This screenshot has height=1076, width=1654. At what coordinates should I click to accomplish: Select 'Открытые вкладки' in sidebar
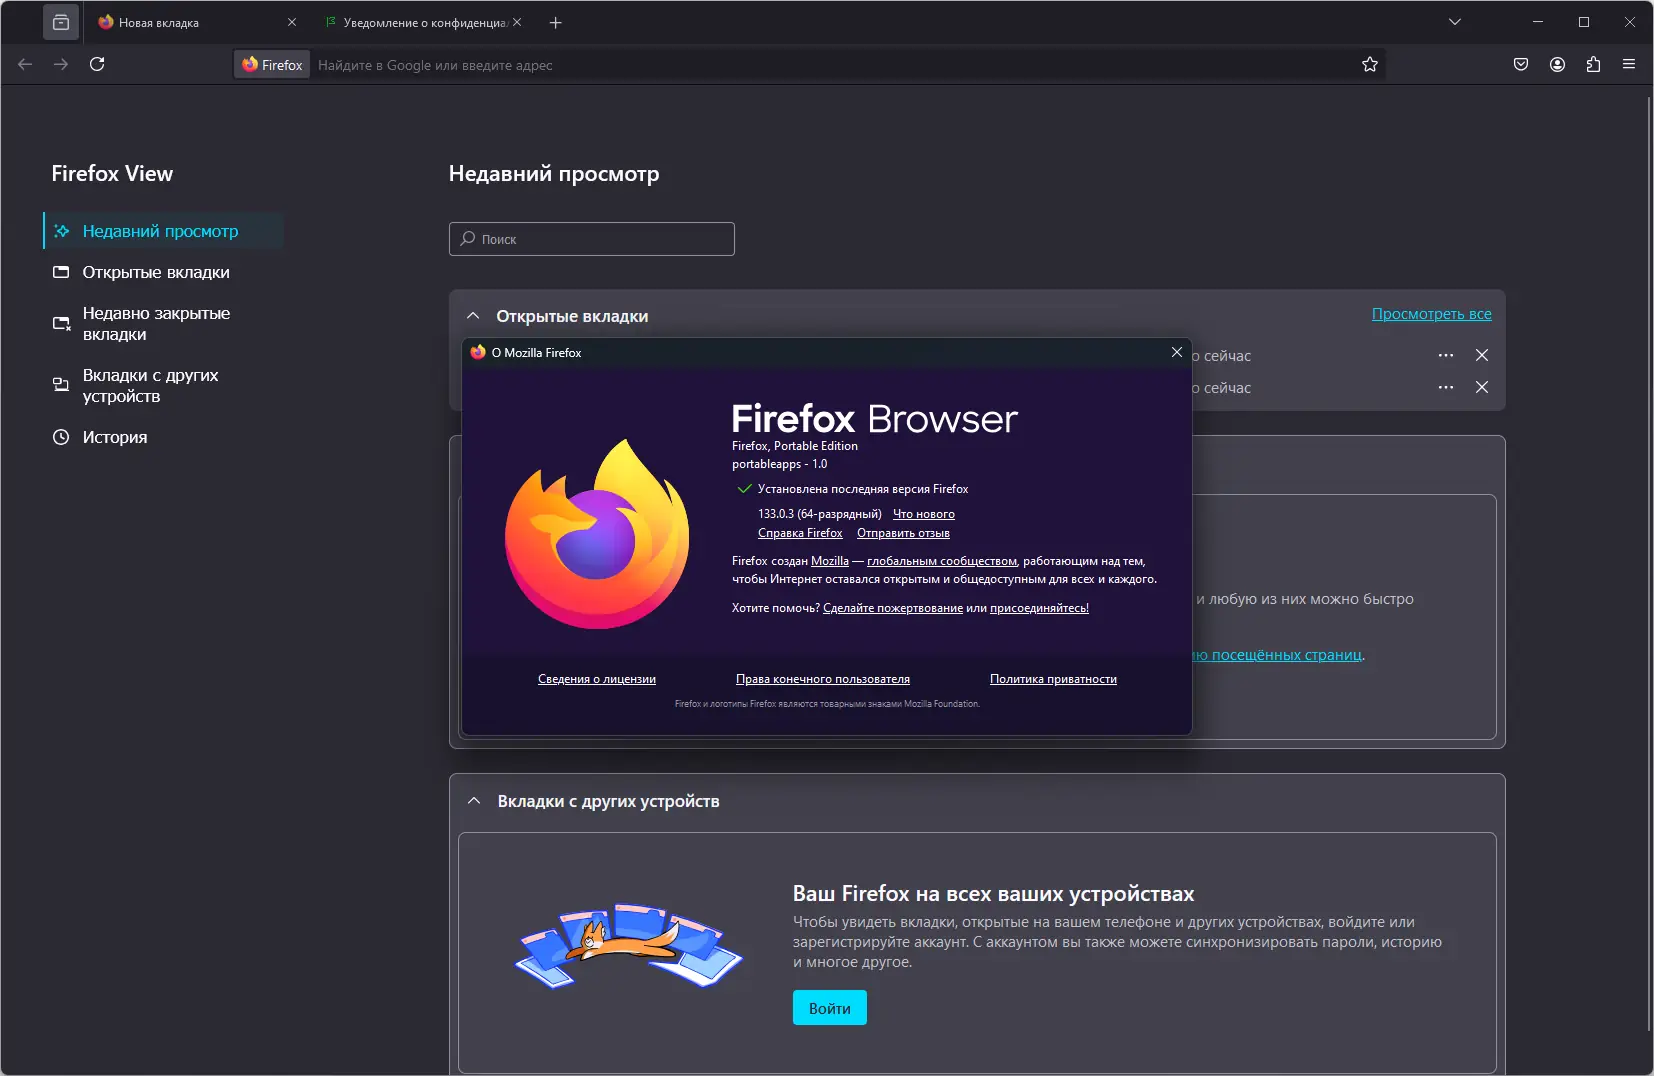coord(164,272)
